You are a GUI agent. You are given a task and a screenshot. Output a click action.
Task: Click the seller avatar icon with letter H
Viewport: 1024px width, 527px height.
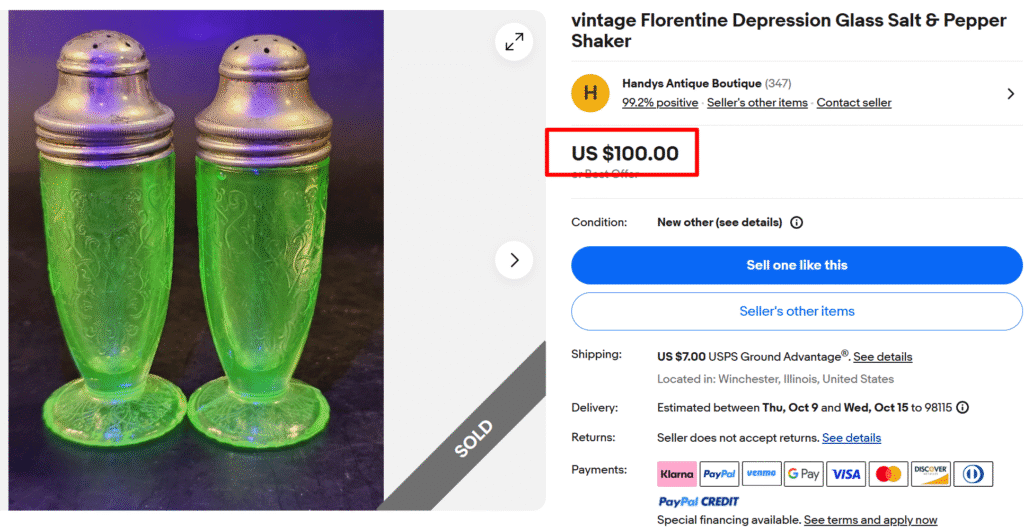(590, 93)
